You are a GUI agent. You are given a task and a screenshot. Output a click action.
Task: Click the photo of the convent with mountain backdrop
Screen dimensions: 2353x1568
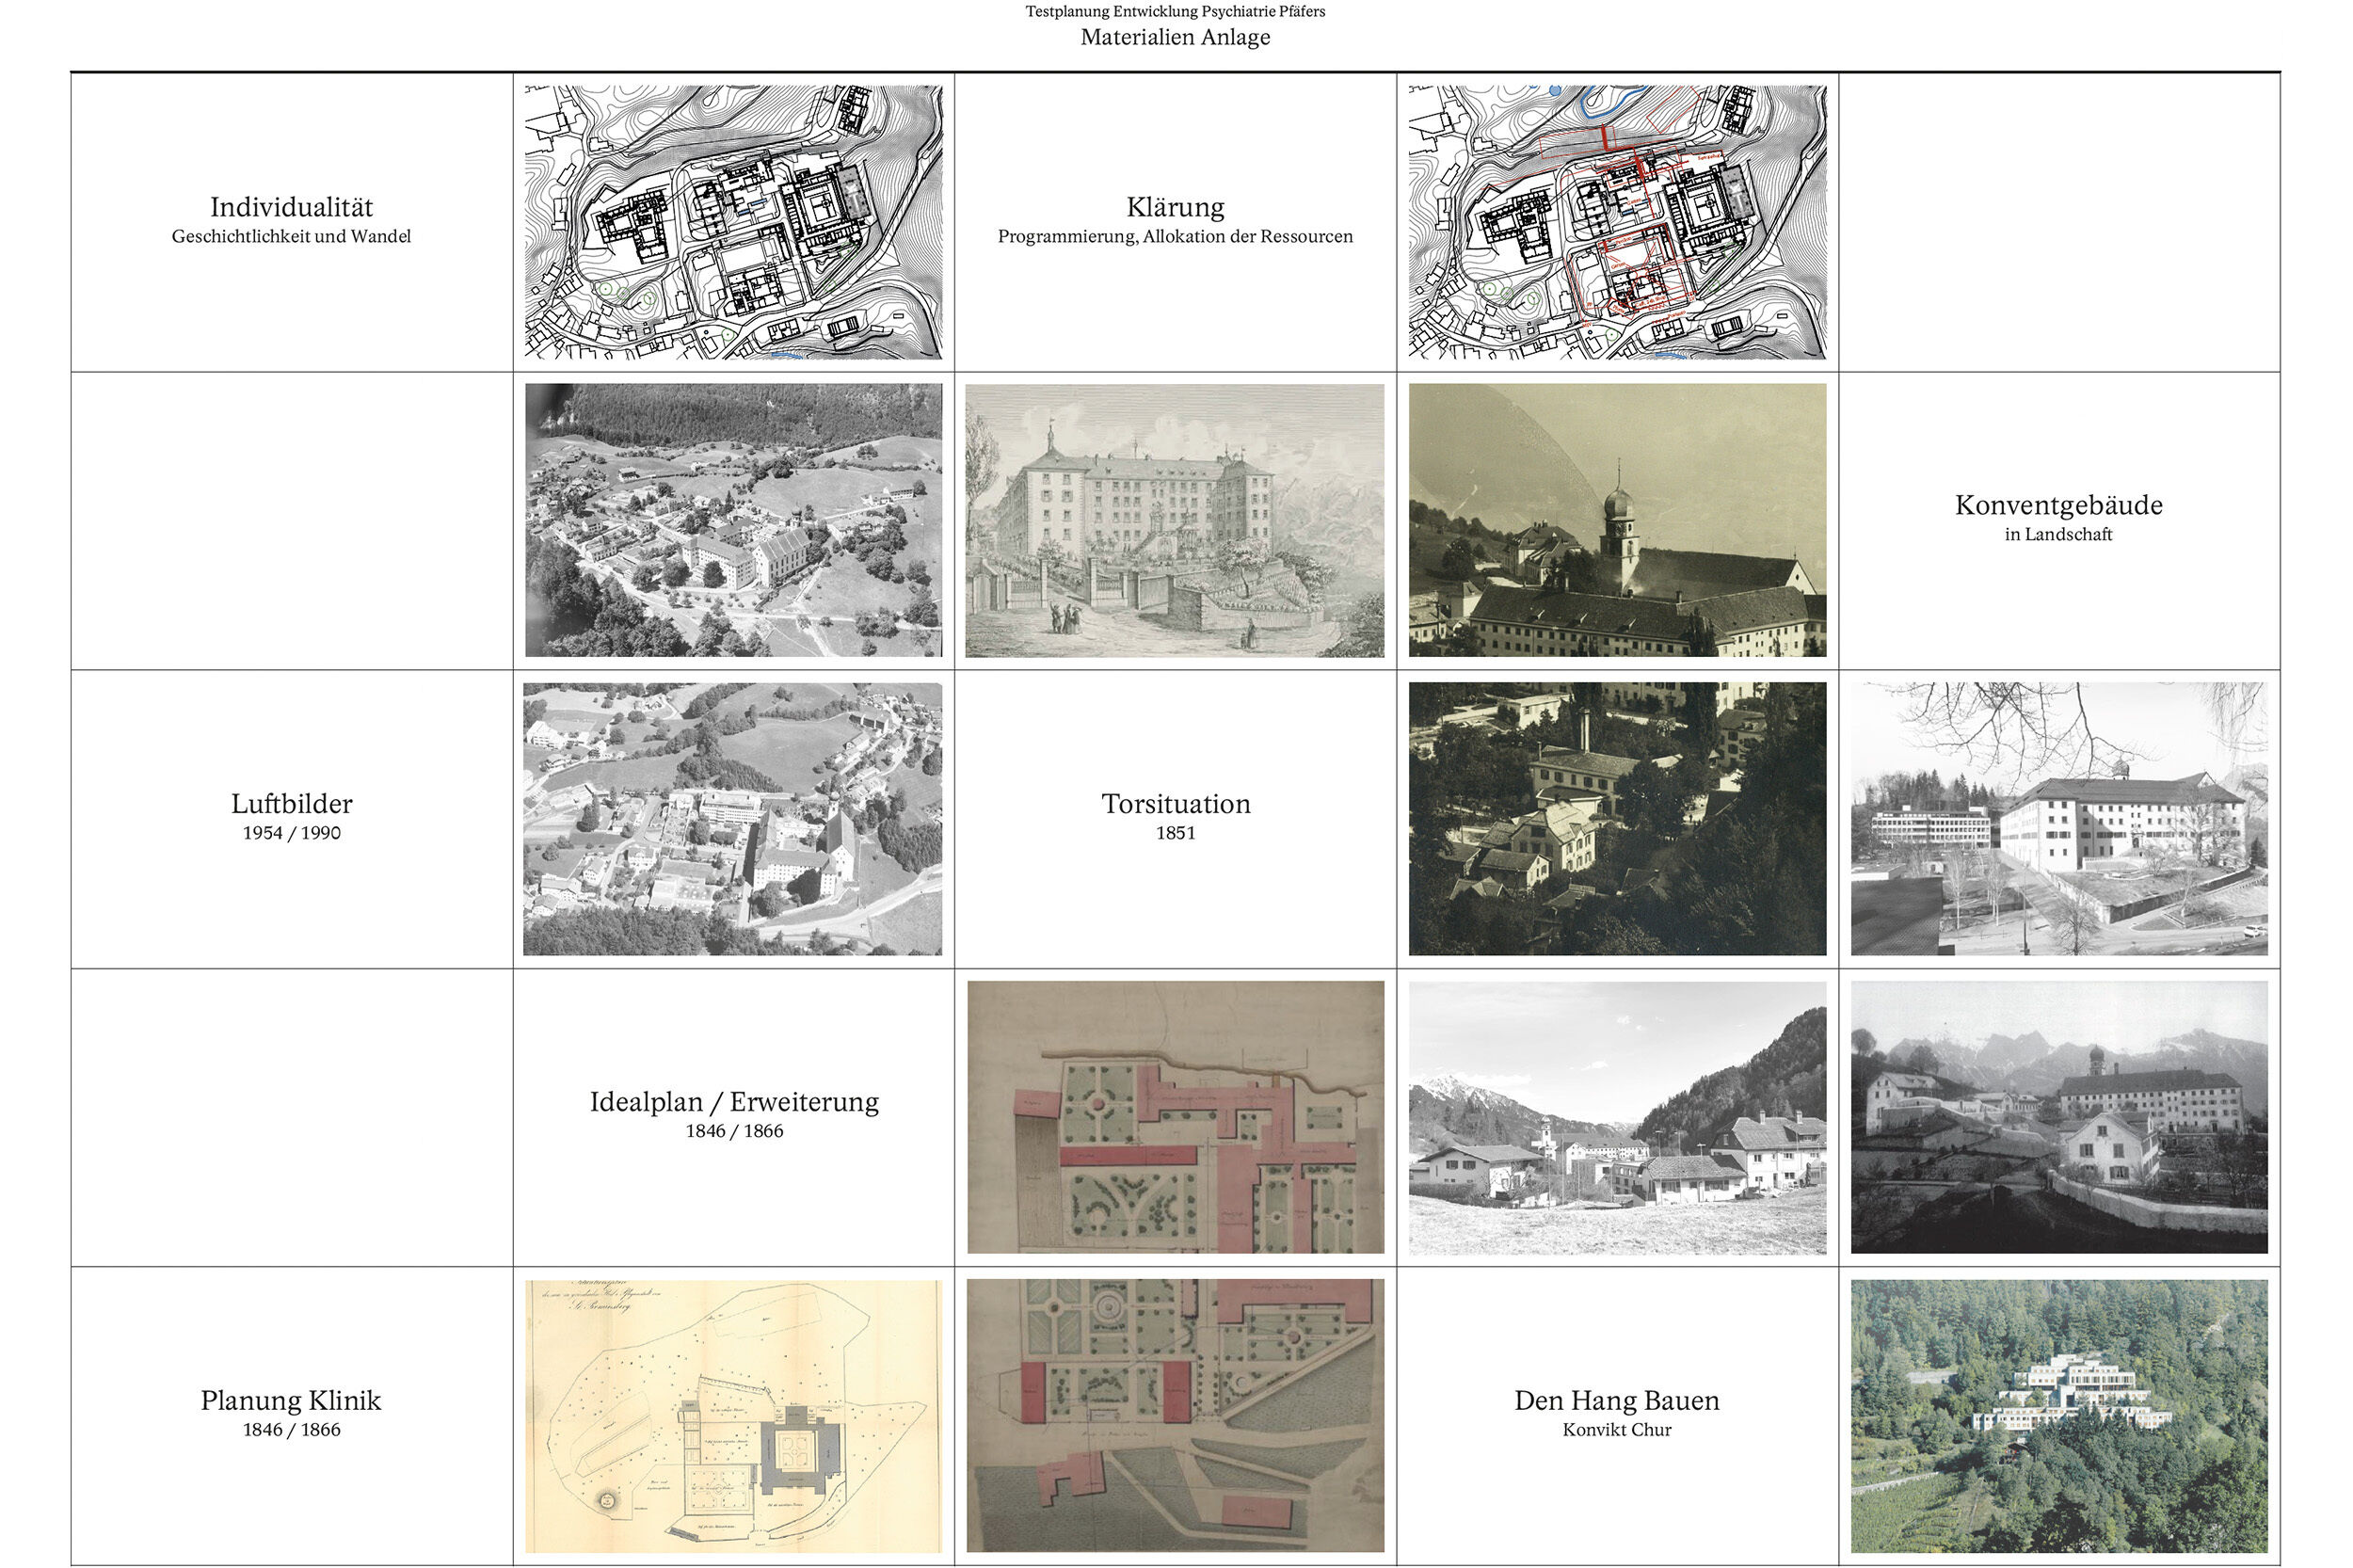click(2058, 1117)
